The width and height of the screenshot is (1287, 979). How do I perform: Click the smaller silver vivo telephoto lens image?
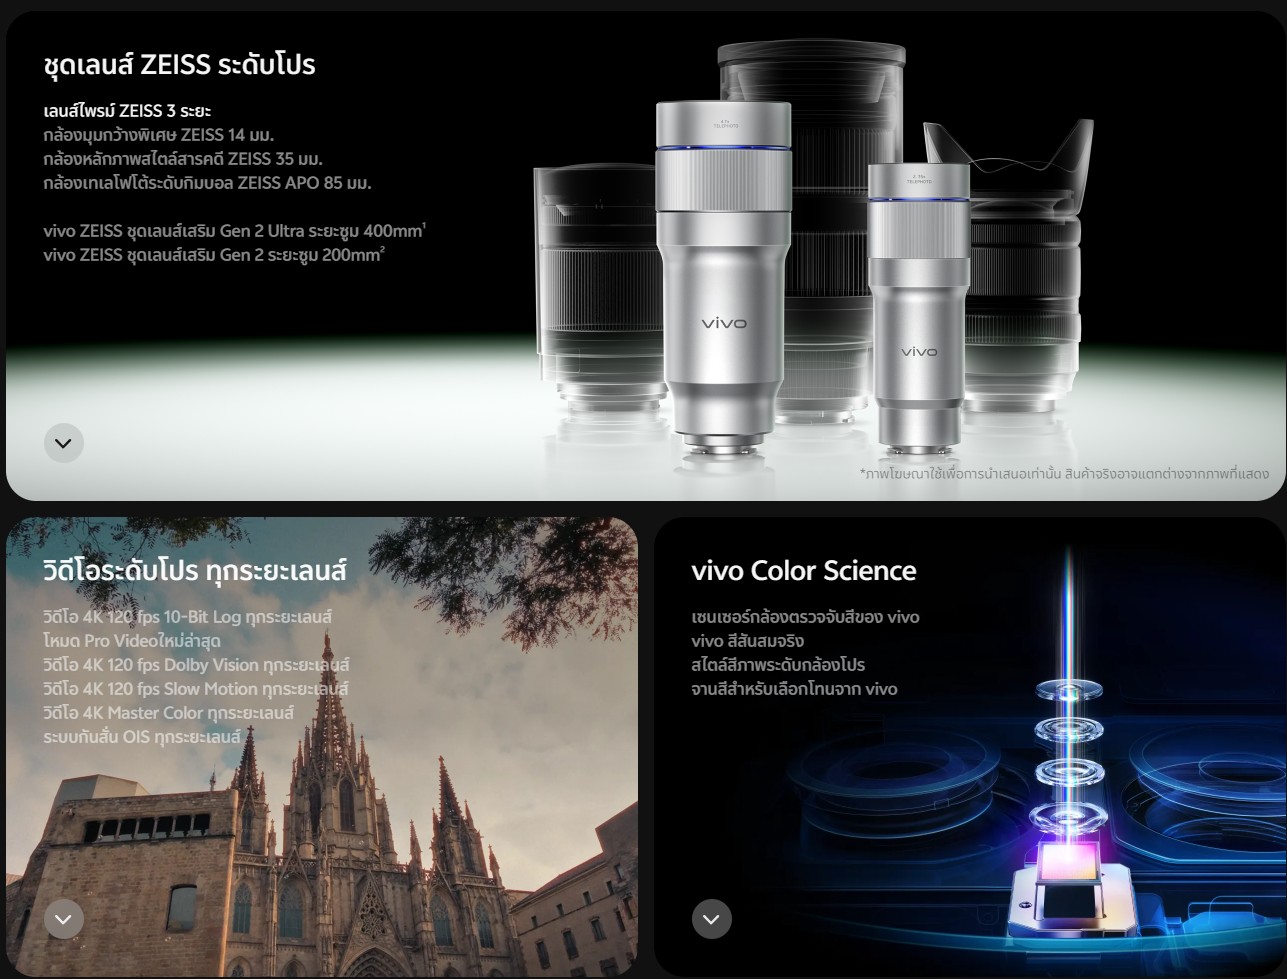(x=919, y=307)
